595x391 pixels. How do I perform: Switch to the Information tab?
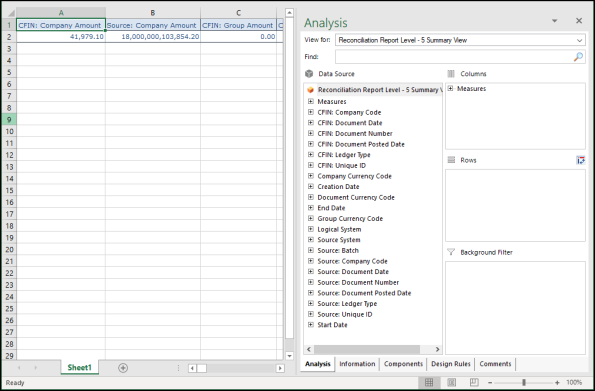pyautogui.click(x=357, y=364)
